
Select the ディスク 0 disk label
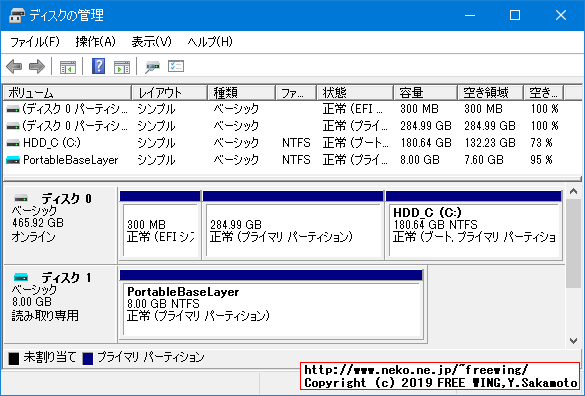[x=66, y=199]
